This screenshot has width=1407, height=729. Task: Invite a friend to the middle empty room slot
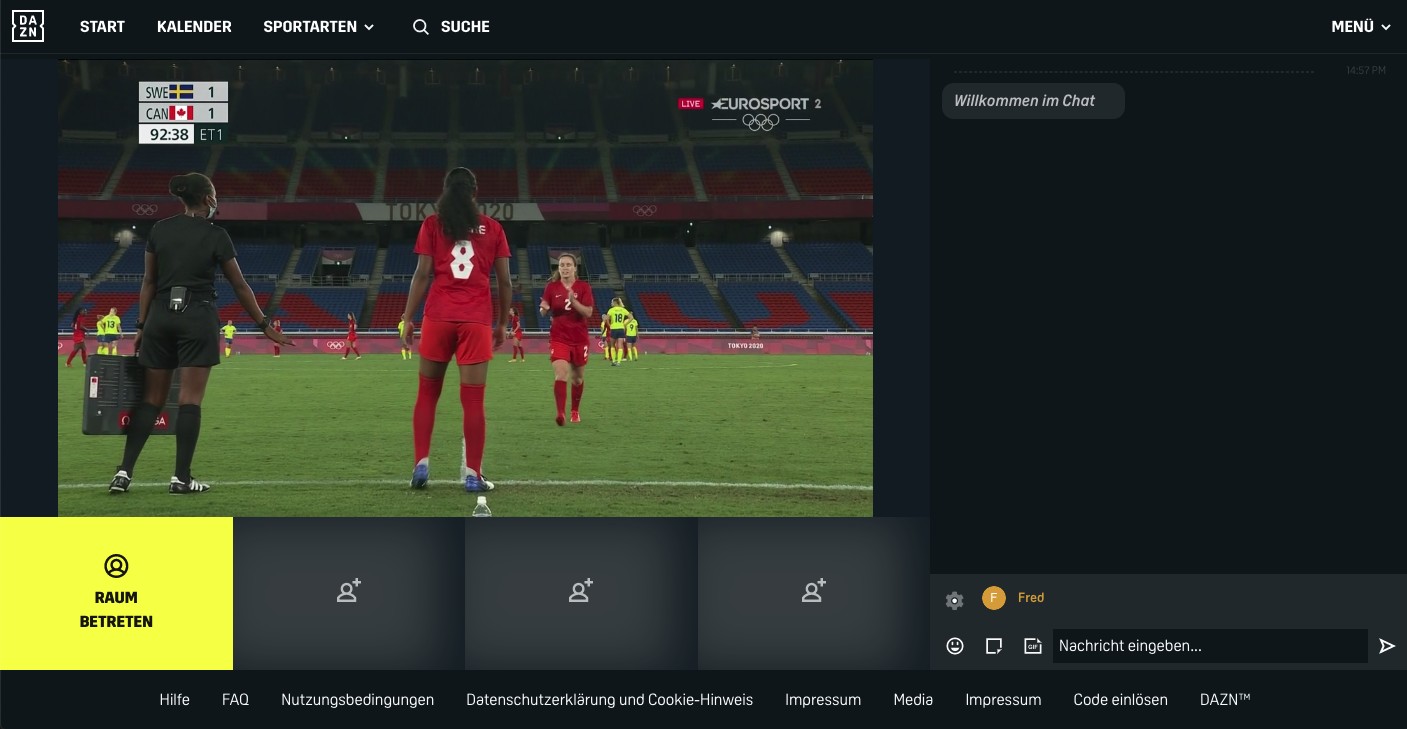click(581, 592)
